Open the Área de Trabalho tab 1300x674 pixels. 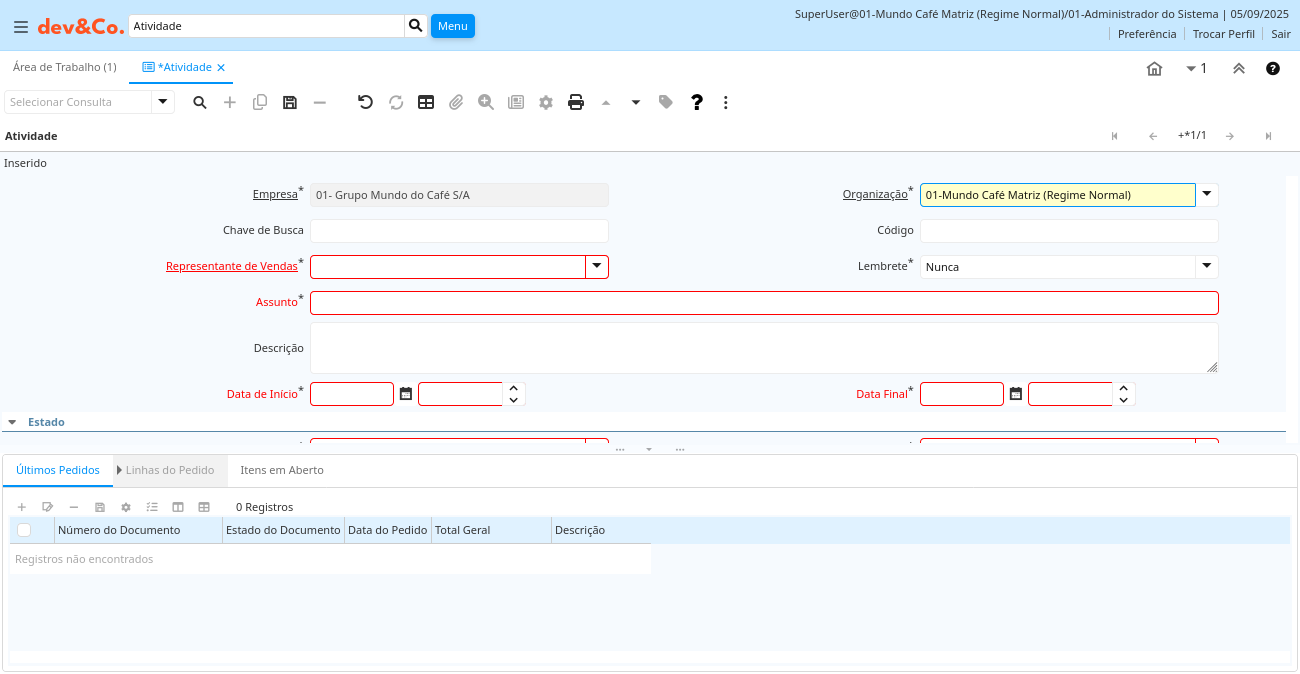(64, 67)
